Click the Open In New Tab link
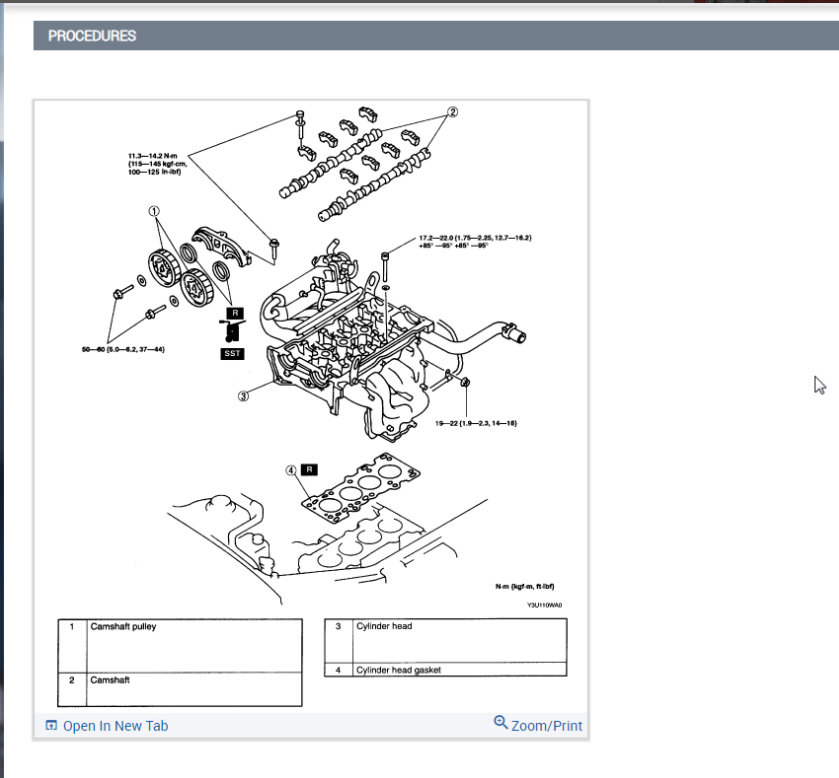This screenshot has height=778, width=839. tap(116, 726)
